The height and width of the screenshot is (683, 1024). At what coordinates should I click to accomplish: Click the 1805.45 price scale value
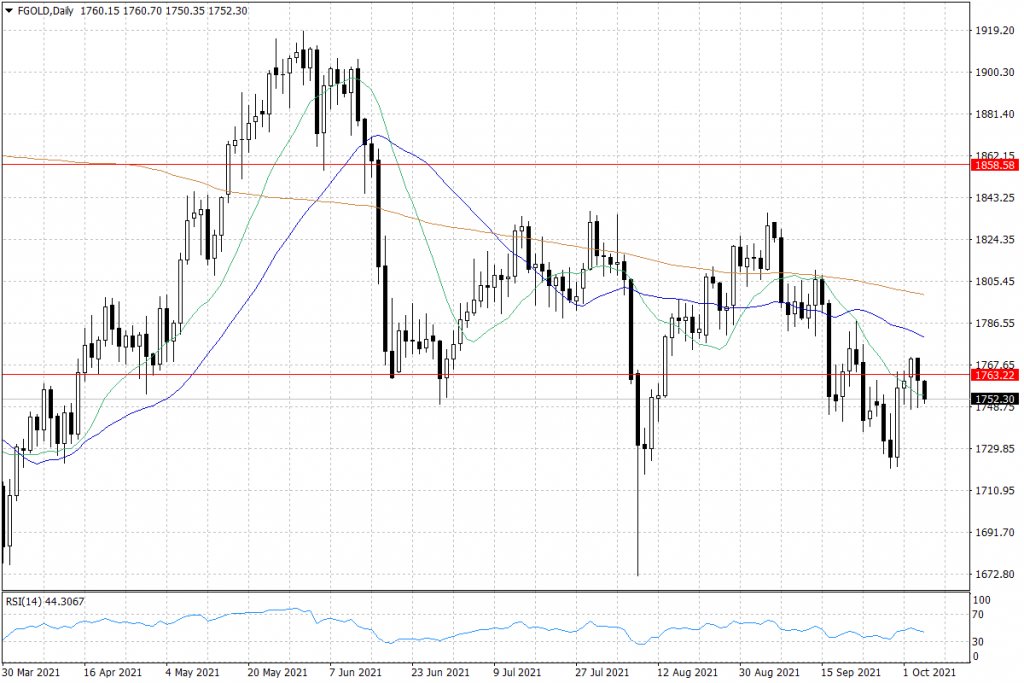click(x=995, y=281)
